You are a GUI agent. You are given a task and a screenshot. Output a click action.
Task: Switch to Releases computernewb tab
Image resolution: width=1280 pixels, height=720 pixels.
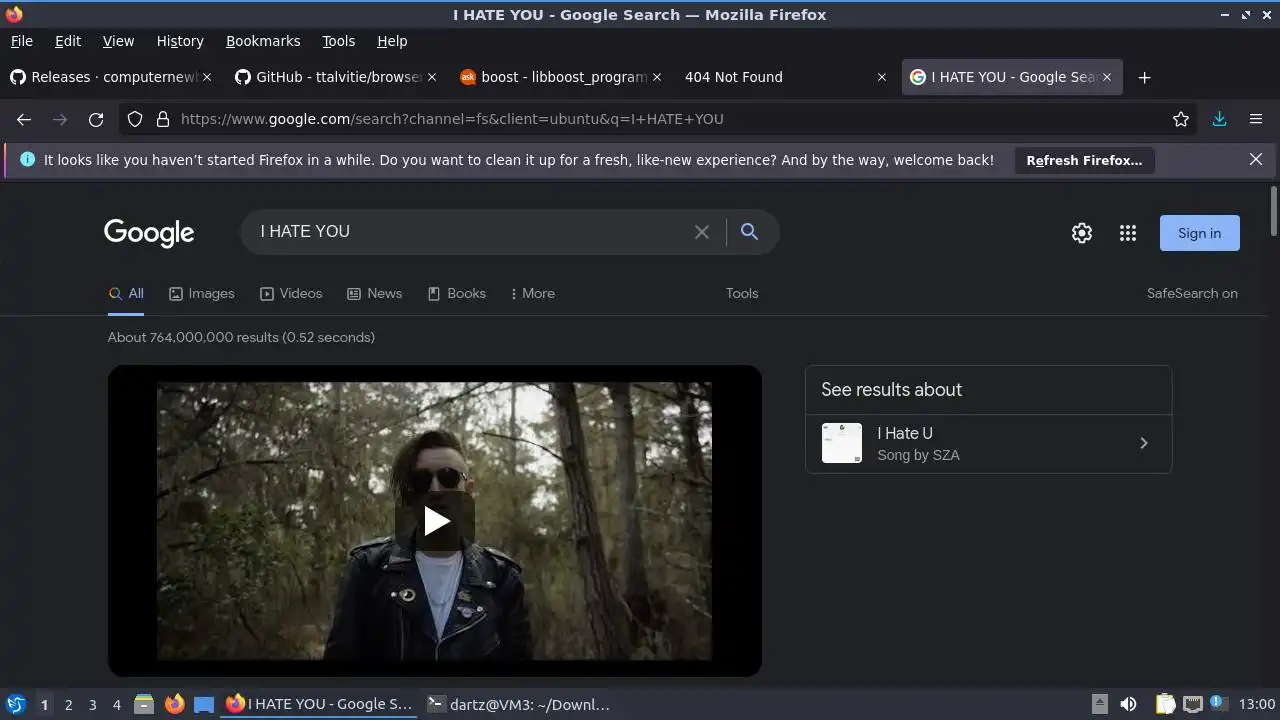click(110, 77)
